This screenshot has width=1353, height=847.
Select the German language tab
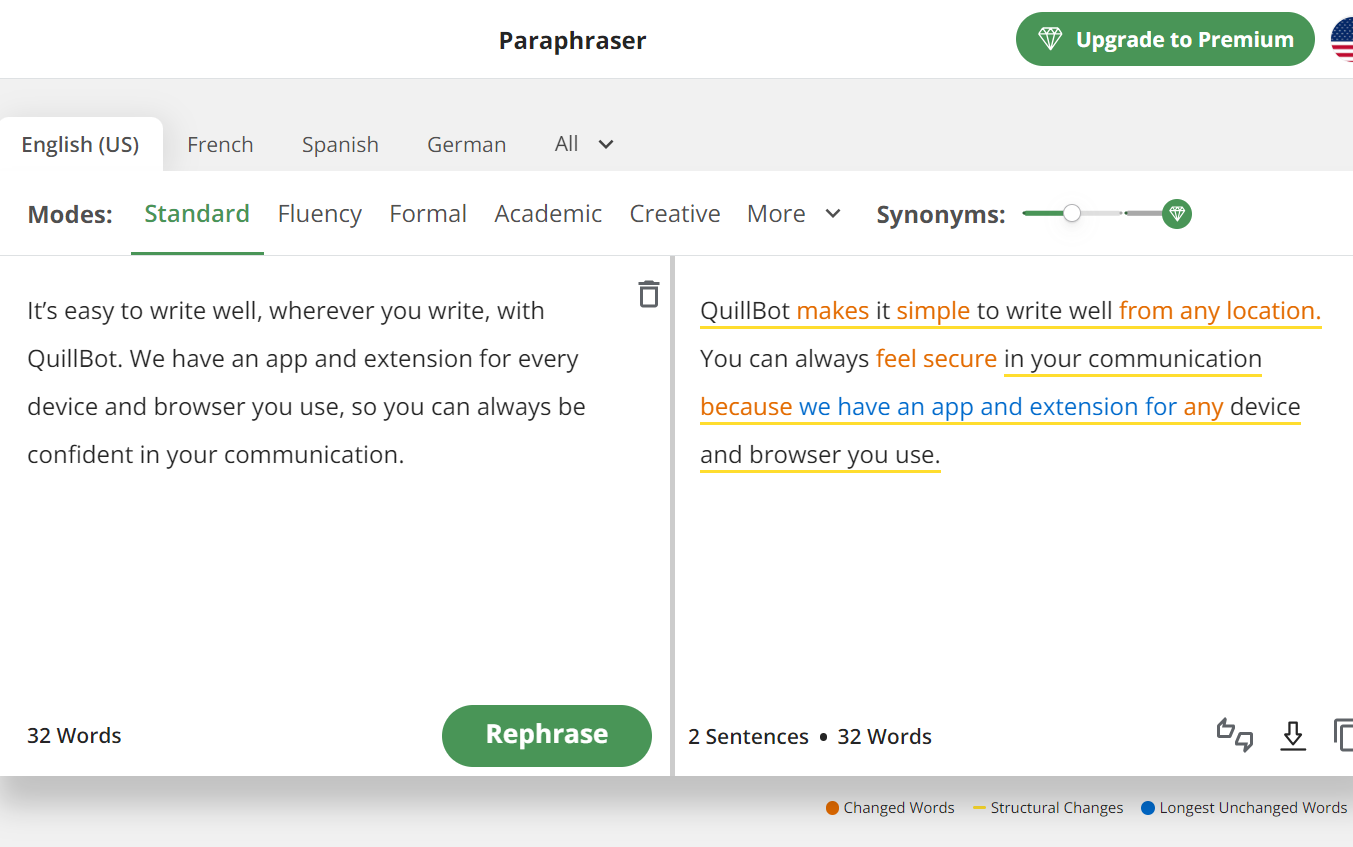click(466, 145)
